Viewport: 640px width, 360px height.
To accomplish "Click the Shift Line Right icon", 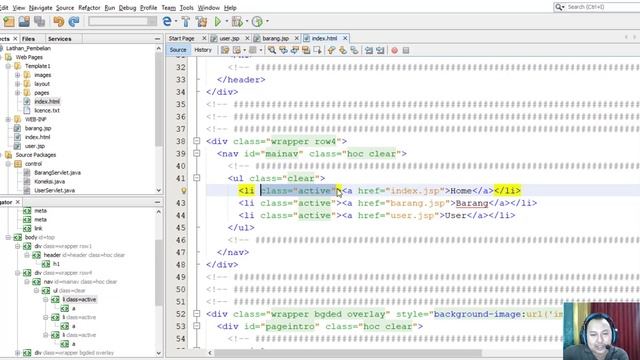I will point(380,50).
